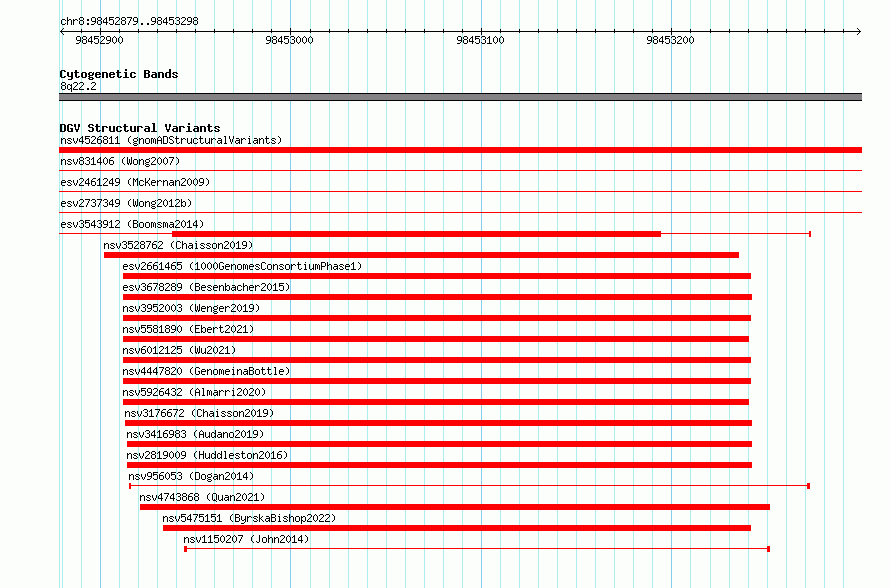The image size is (890, 588).
Task: Click the red bar under esv3543912 Boomsma2014
Action: (416, 234)
